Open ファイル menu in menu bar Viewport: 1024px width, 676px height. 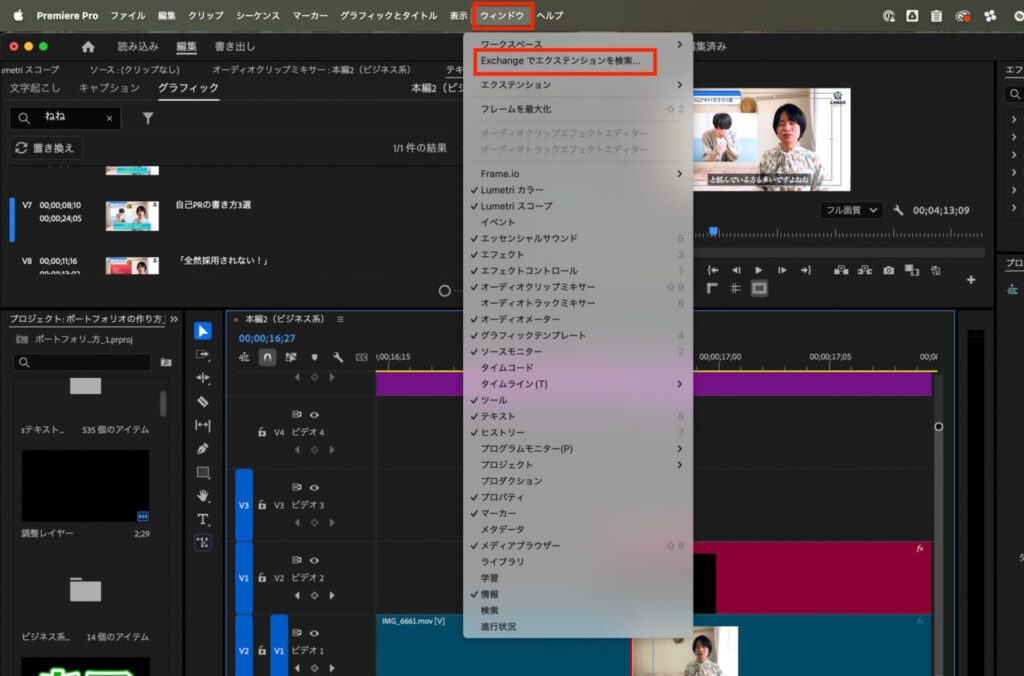click(x=127, y=16)
